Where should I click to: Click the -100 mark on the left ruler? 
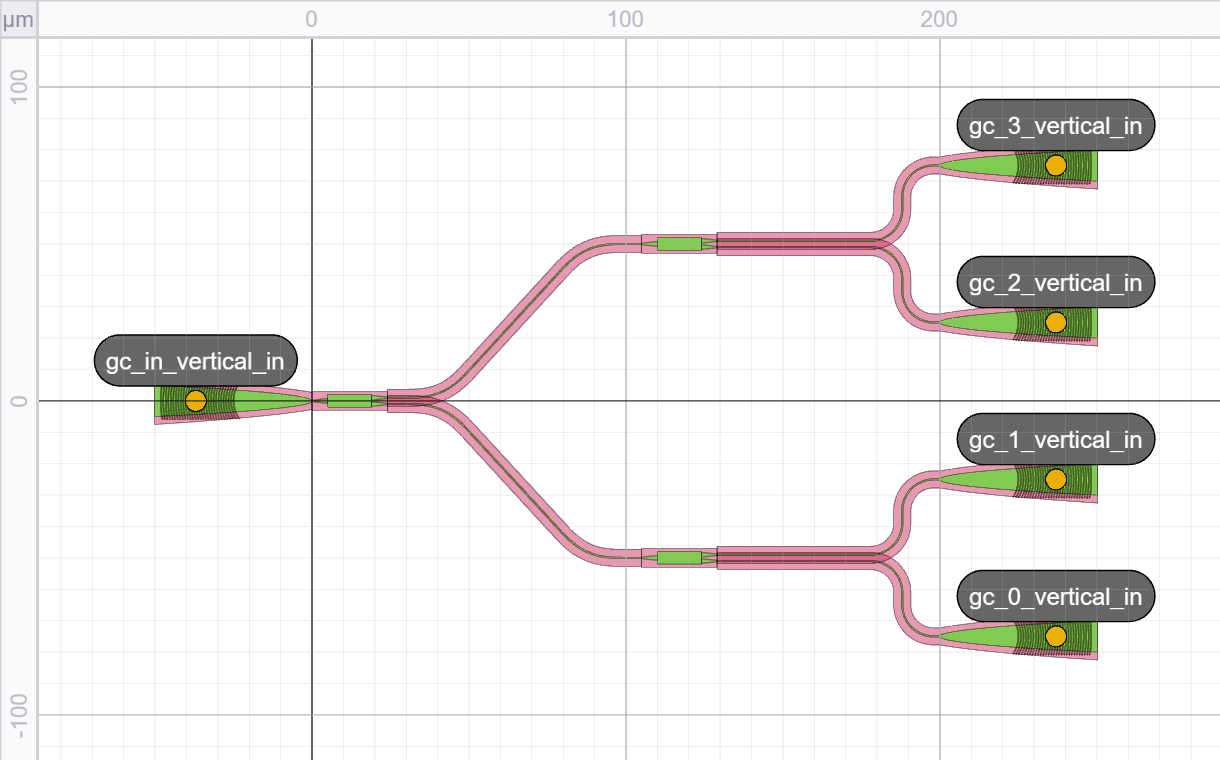[18, 714]
